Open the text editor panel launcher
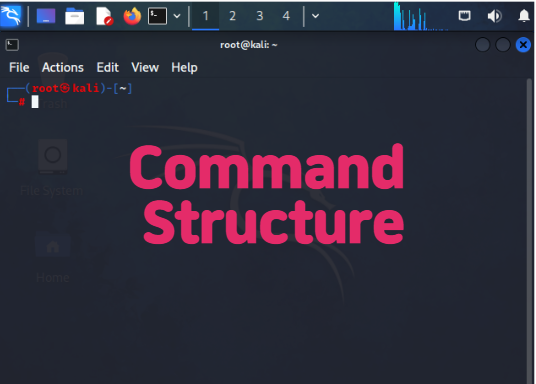 pyautogui.click(x=104, y=16)
